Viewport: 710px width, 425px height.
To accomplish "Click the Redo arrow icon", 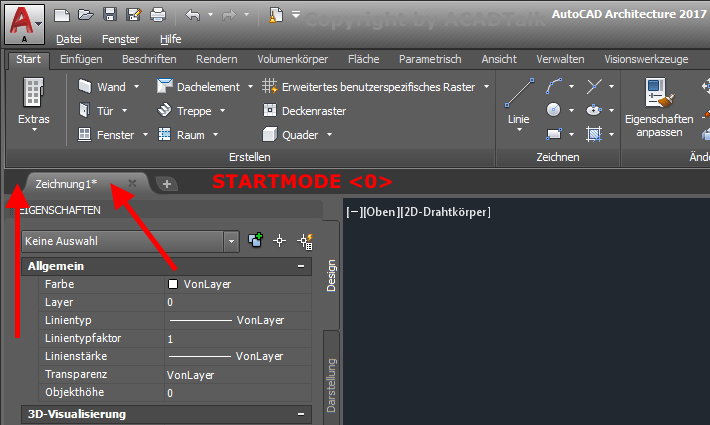I will pos(230,15).
